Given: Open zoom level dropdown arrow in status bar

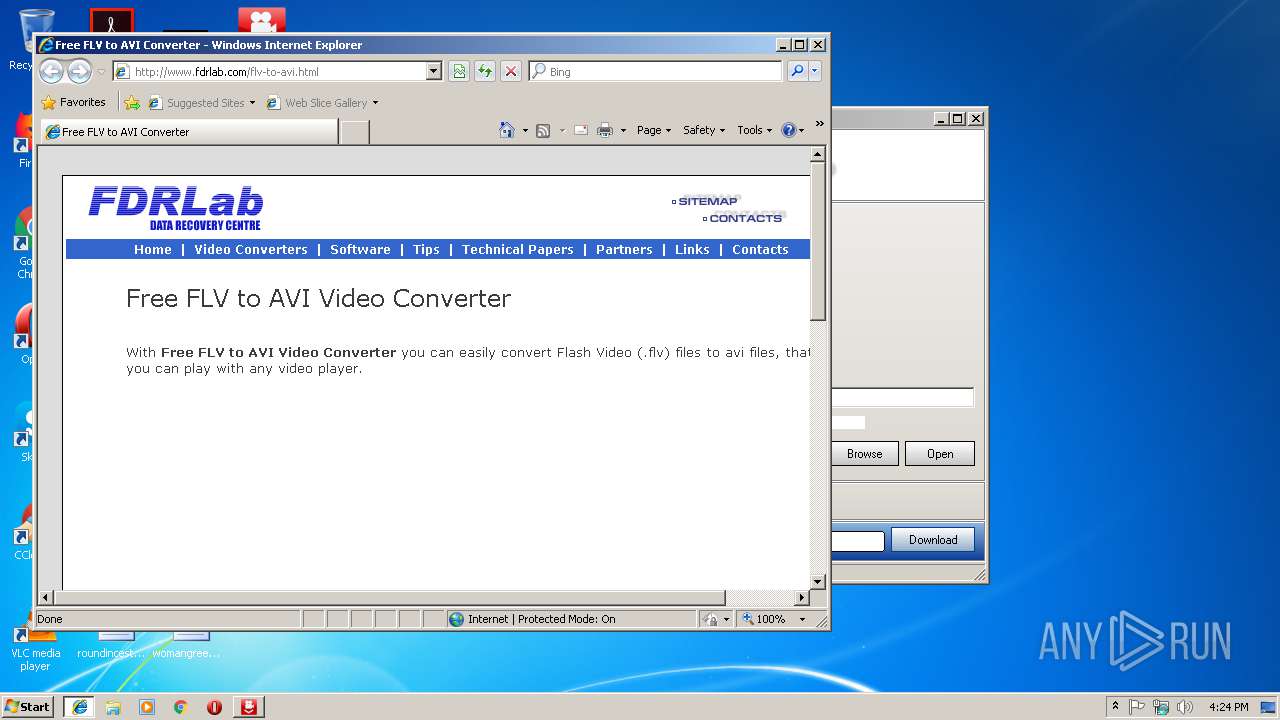Looking at the screenshot, I should pyautogui.click(x=802, y=619).
